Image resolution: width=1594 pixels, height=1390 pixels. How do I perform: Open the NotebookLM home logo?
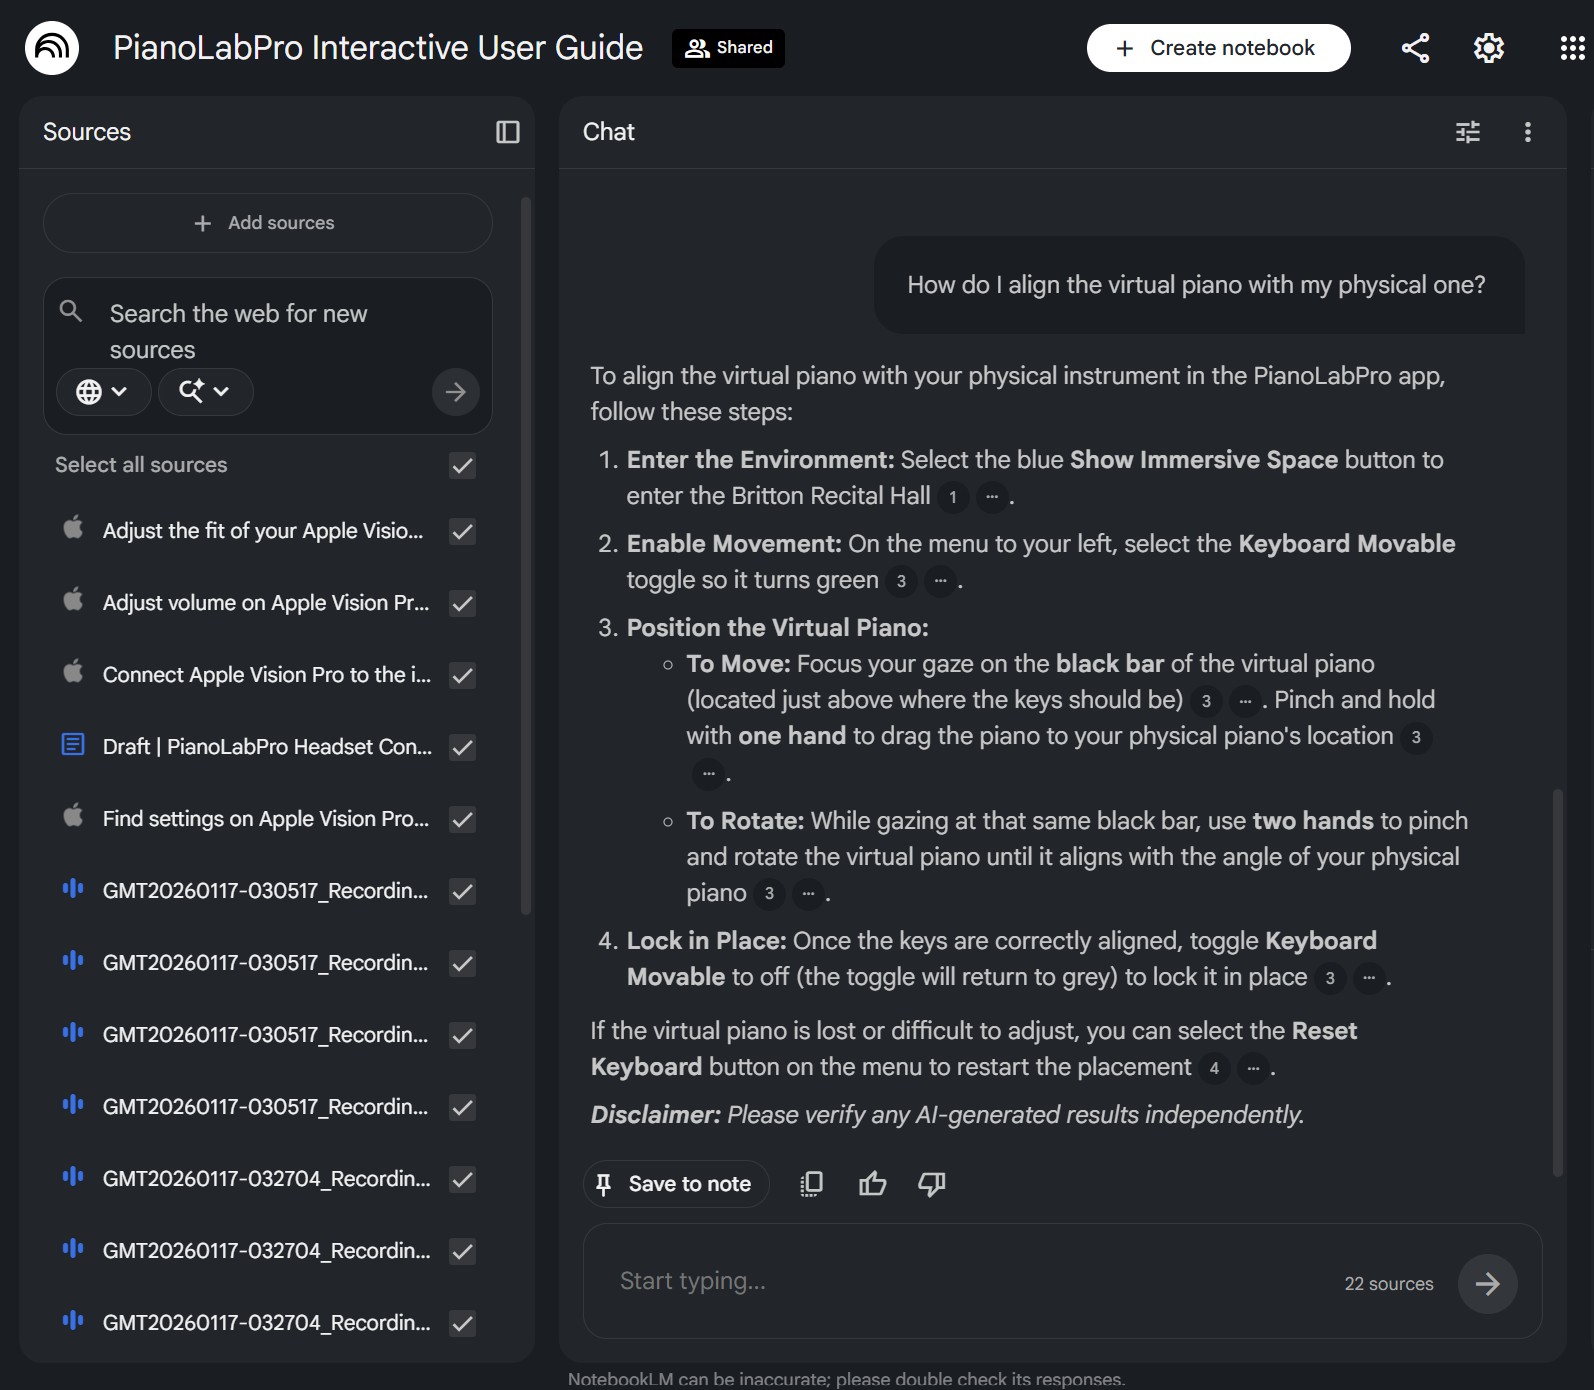click(x=52, y=48)
